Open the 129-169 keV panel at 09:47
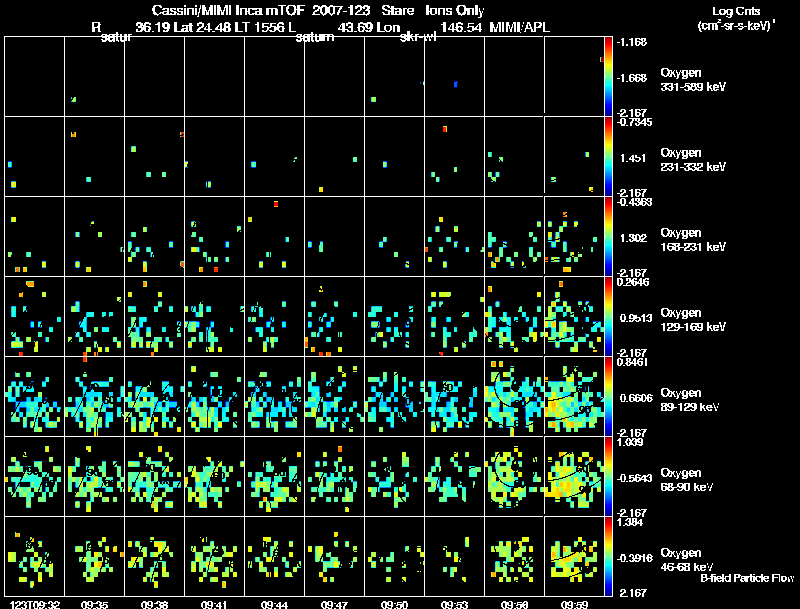This screenshot has width=800, height=609. tap(334, 316)
